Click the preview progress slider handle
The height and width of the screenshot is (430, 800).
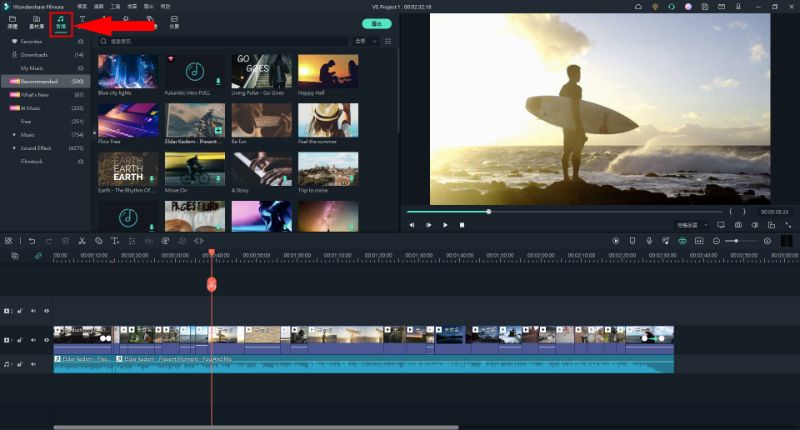(x=489, y=211)
